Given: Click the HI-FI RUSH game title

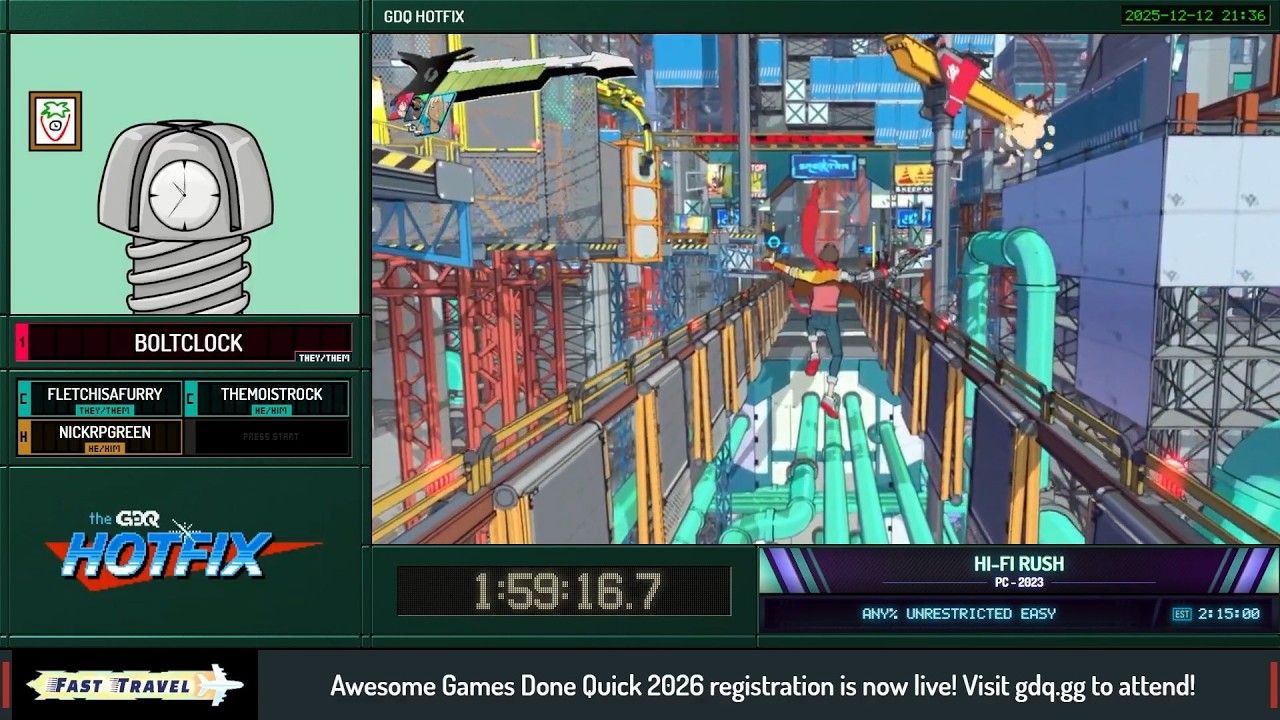Looking at the screenshot, I should 1019,564.
